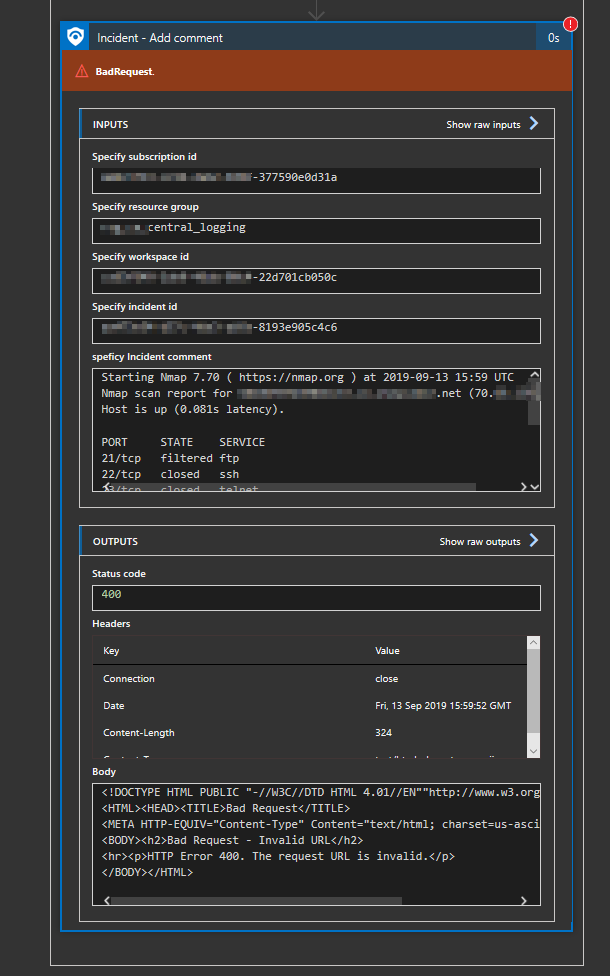Click the INPUTS section heading
This screenshot has height=976, width=610.
(x=110, y=124)
